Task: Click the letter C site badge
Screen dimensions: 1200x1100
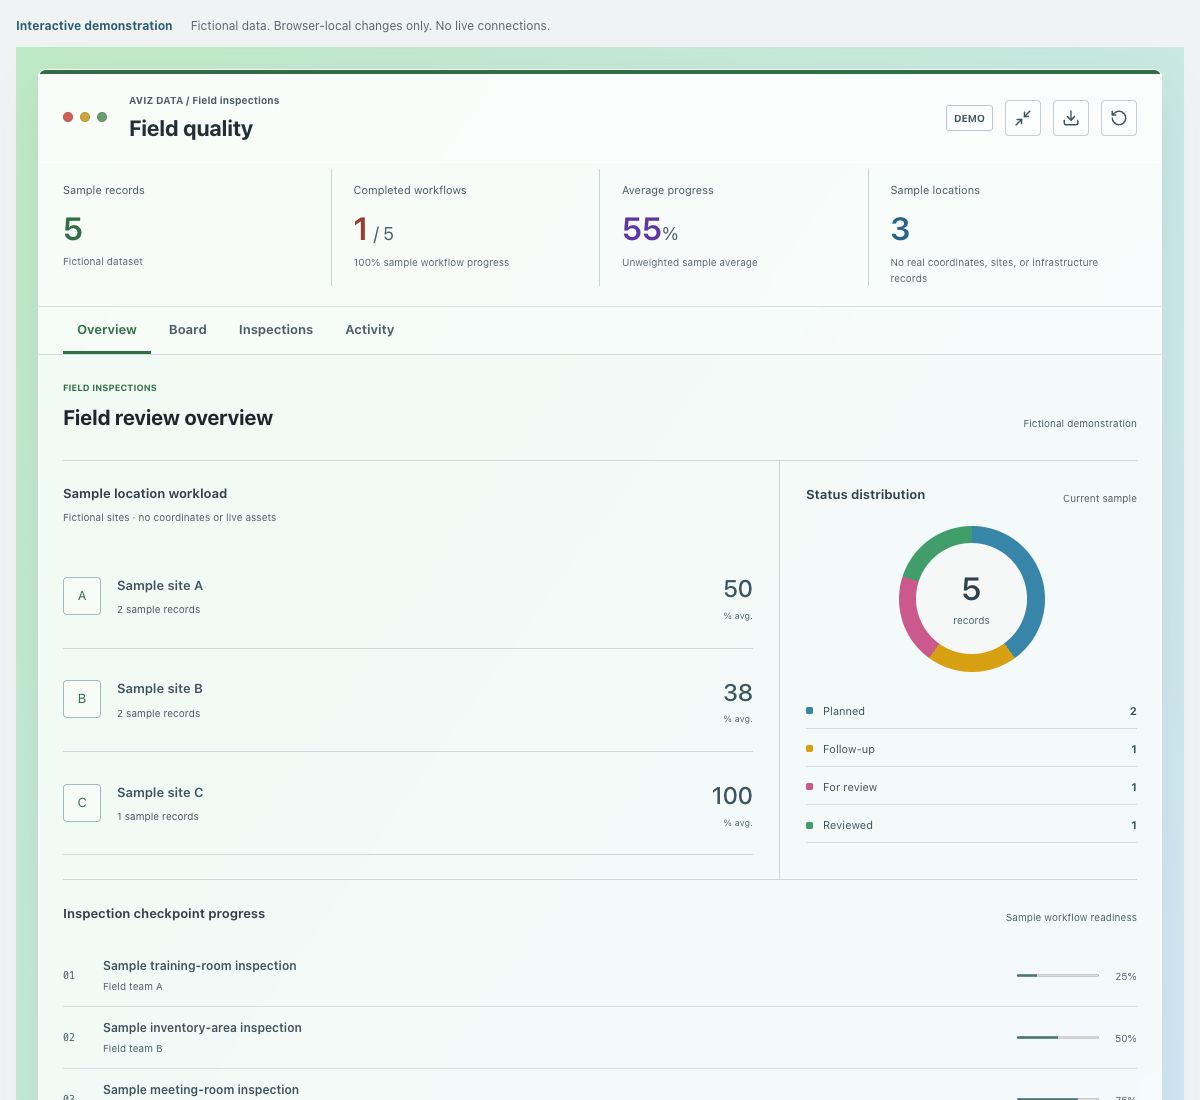Action: click(x=82, y=803)
